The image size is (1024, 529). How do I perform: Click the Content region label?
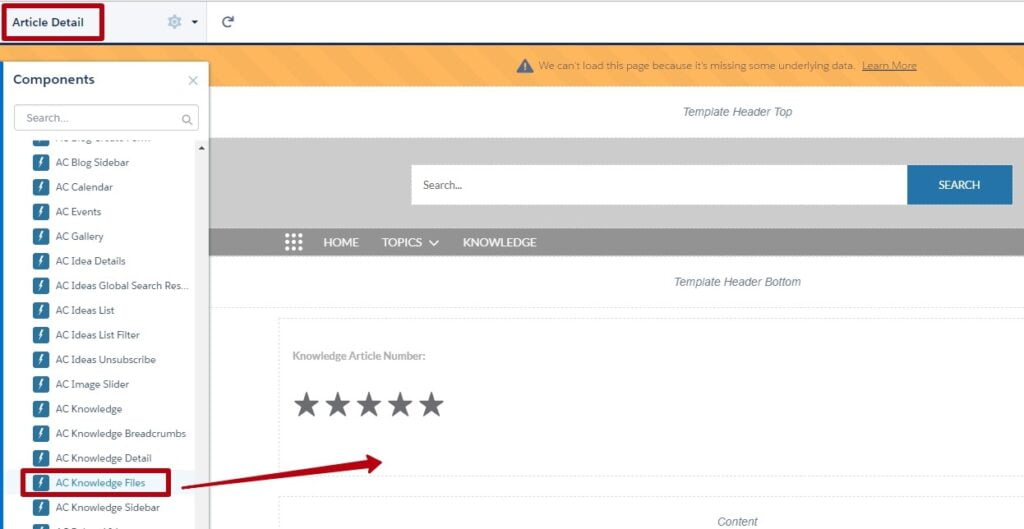tap(737, 522)
